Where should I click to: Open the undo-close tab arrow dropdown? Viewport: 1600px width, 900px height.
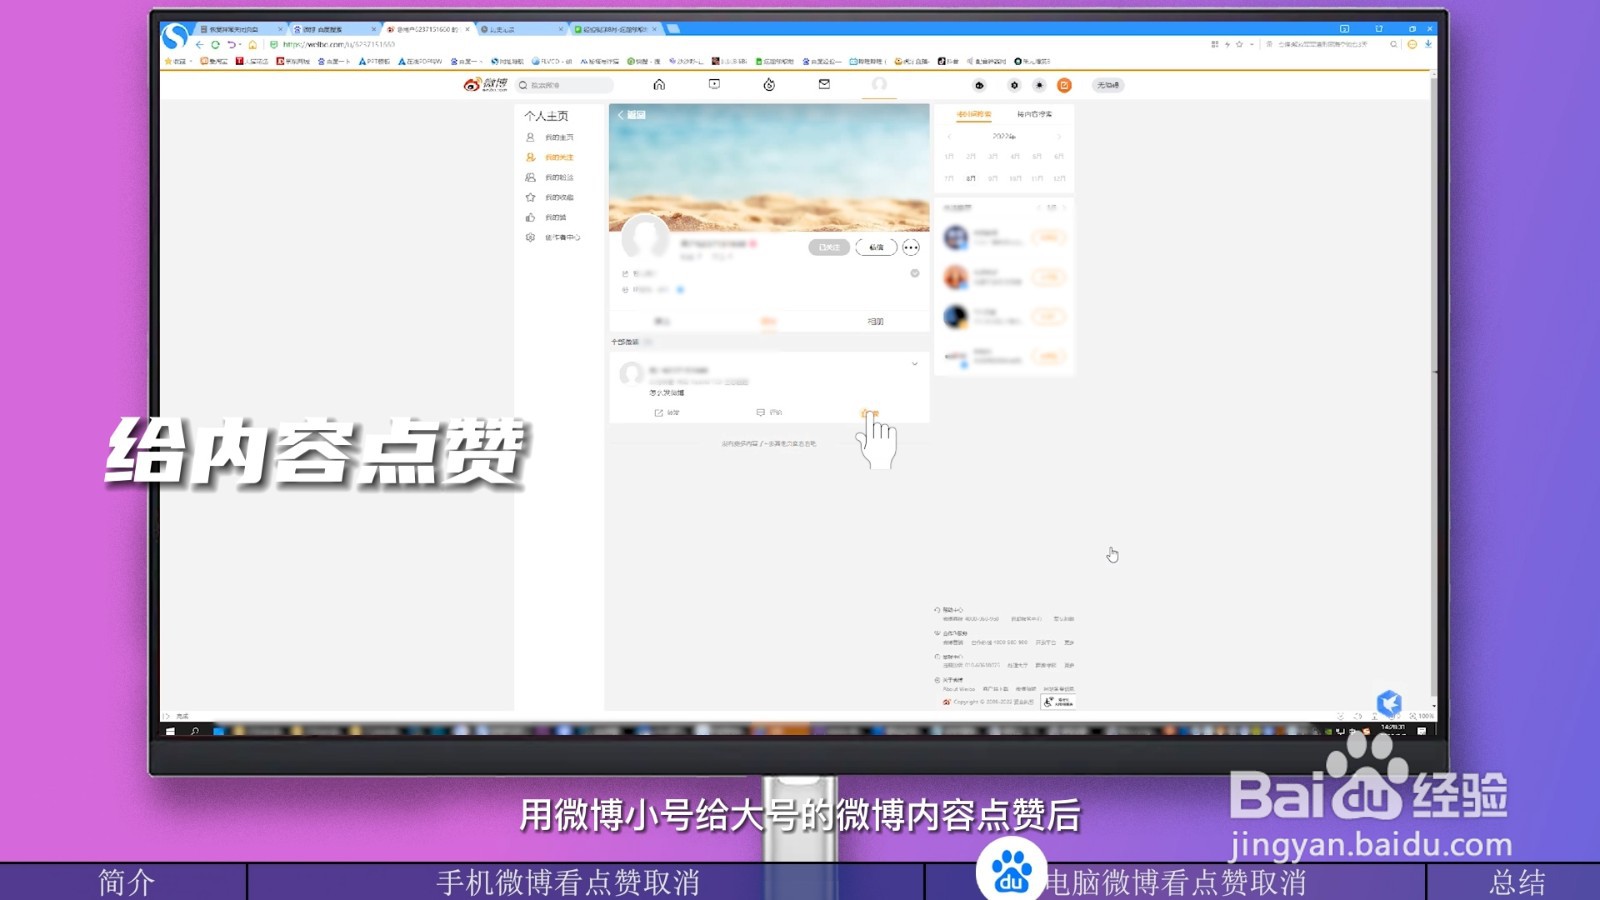(240, 45)
